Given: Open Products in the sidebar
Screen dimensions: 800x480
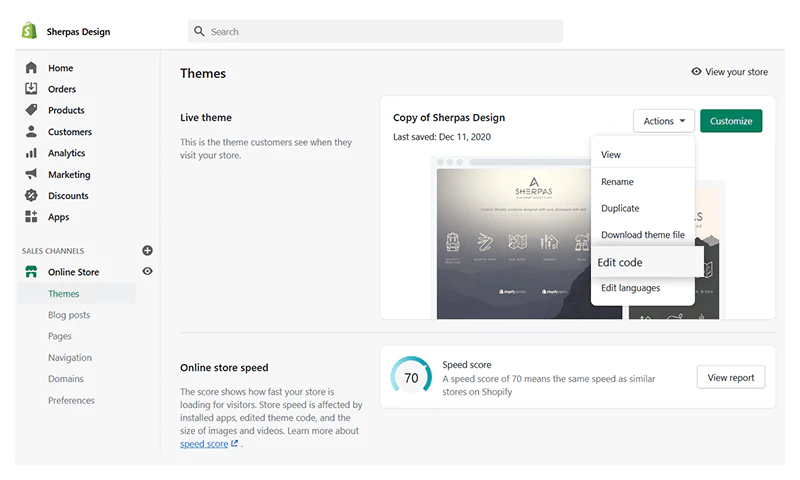Looking at the screenshot, I should click(66, 110).
